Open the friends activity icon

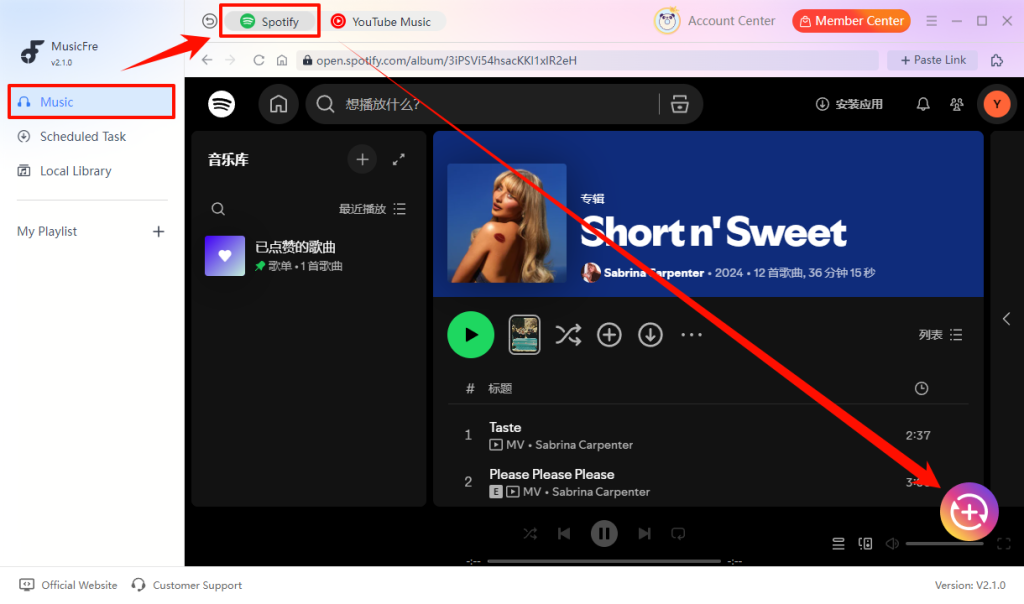pos(957,104)
